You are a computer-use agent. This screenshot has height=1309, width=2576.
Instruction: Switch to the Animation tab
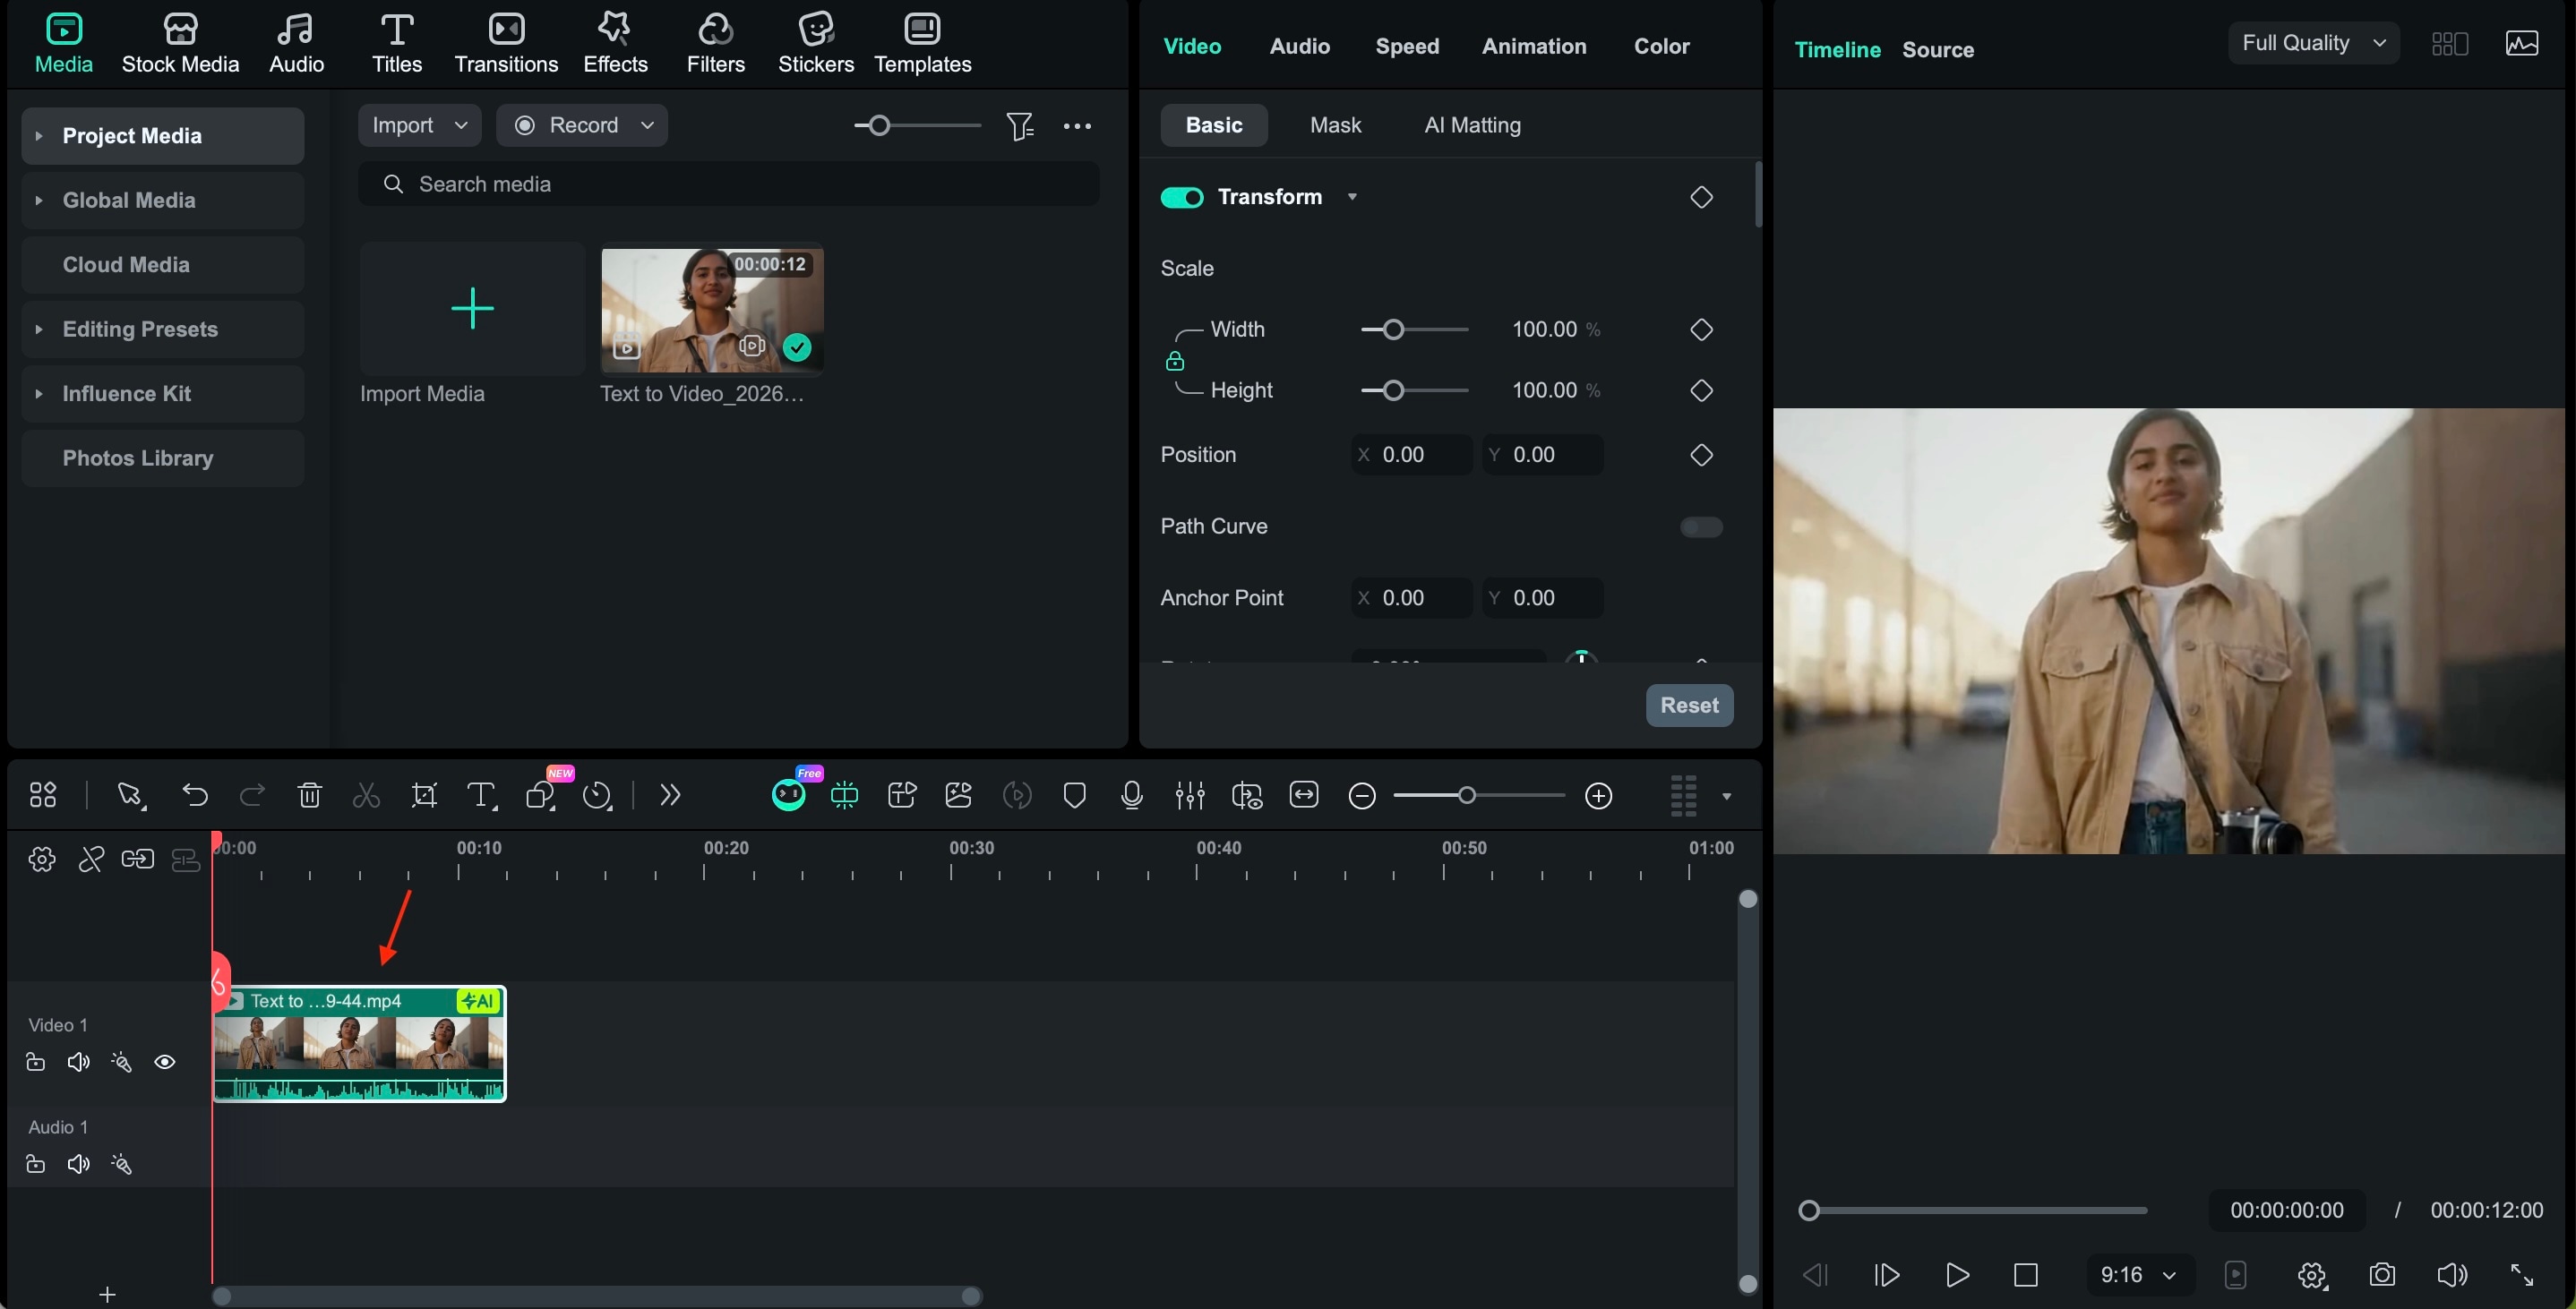1534,46
